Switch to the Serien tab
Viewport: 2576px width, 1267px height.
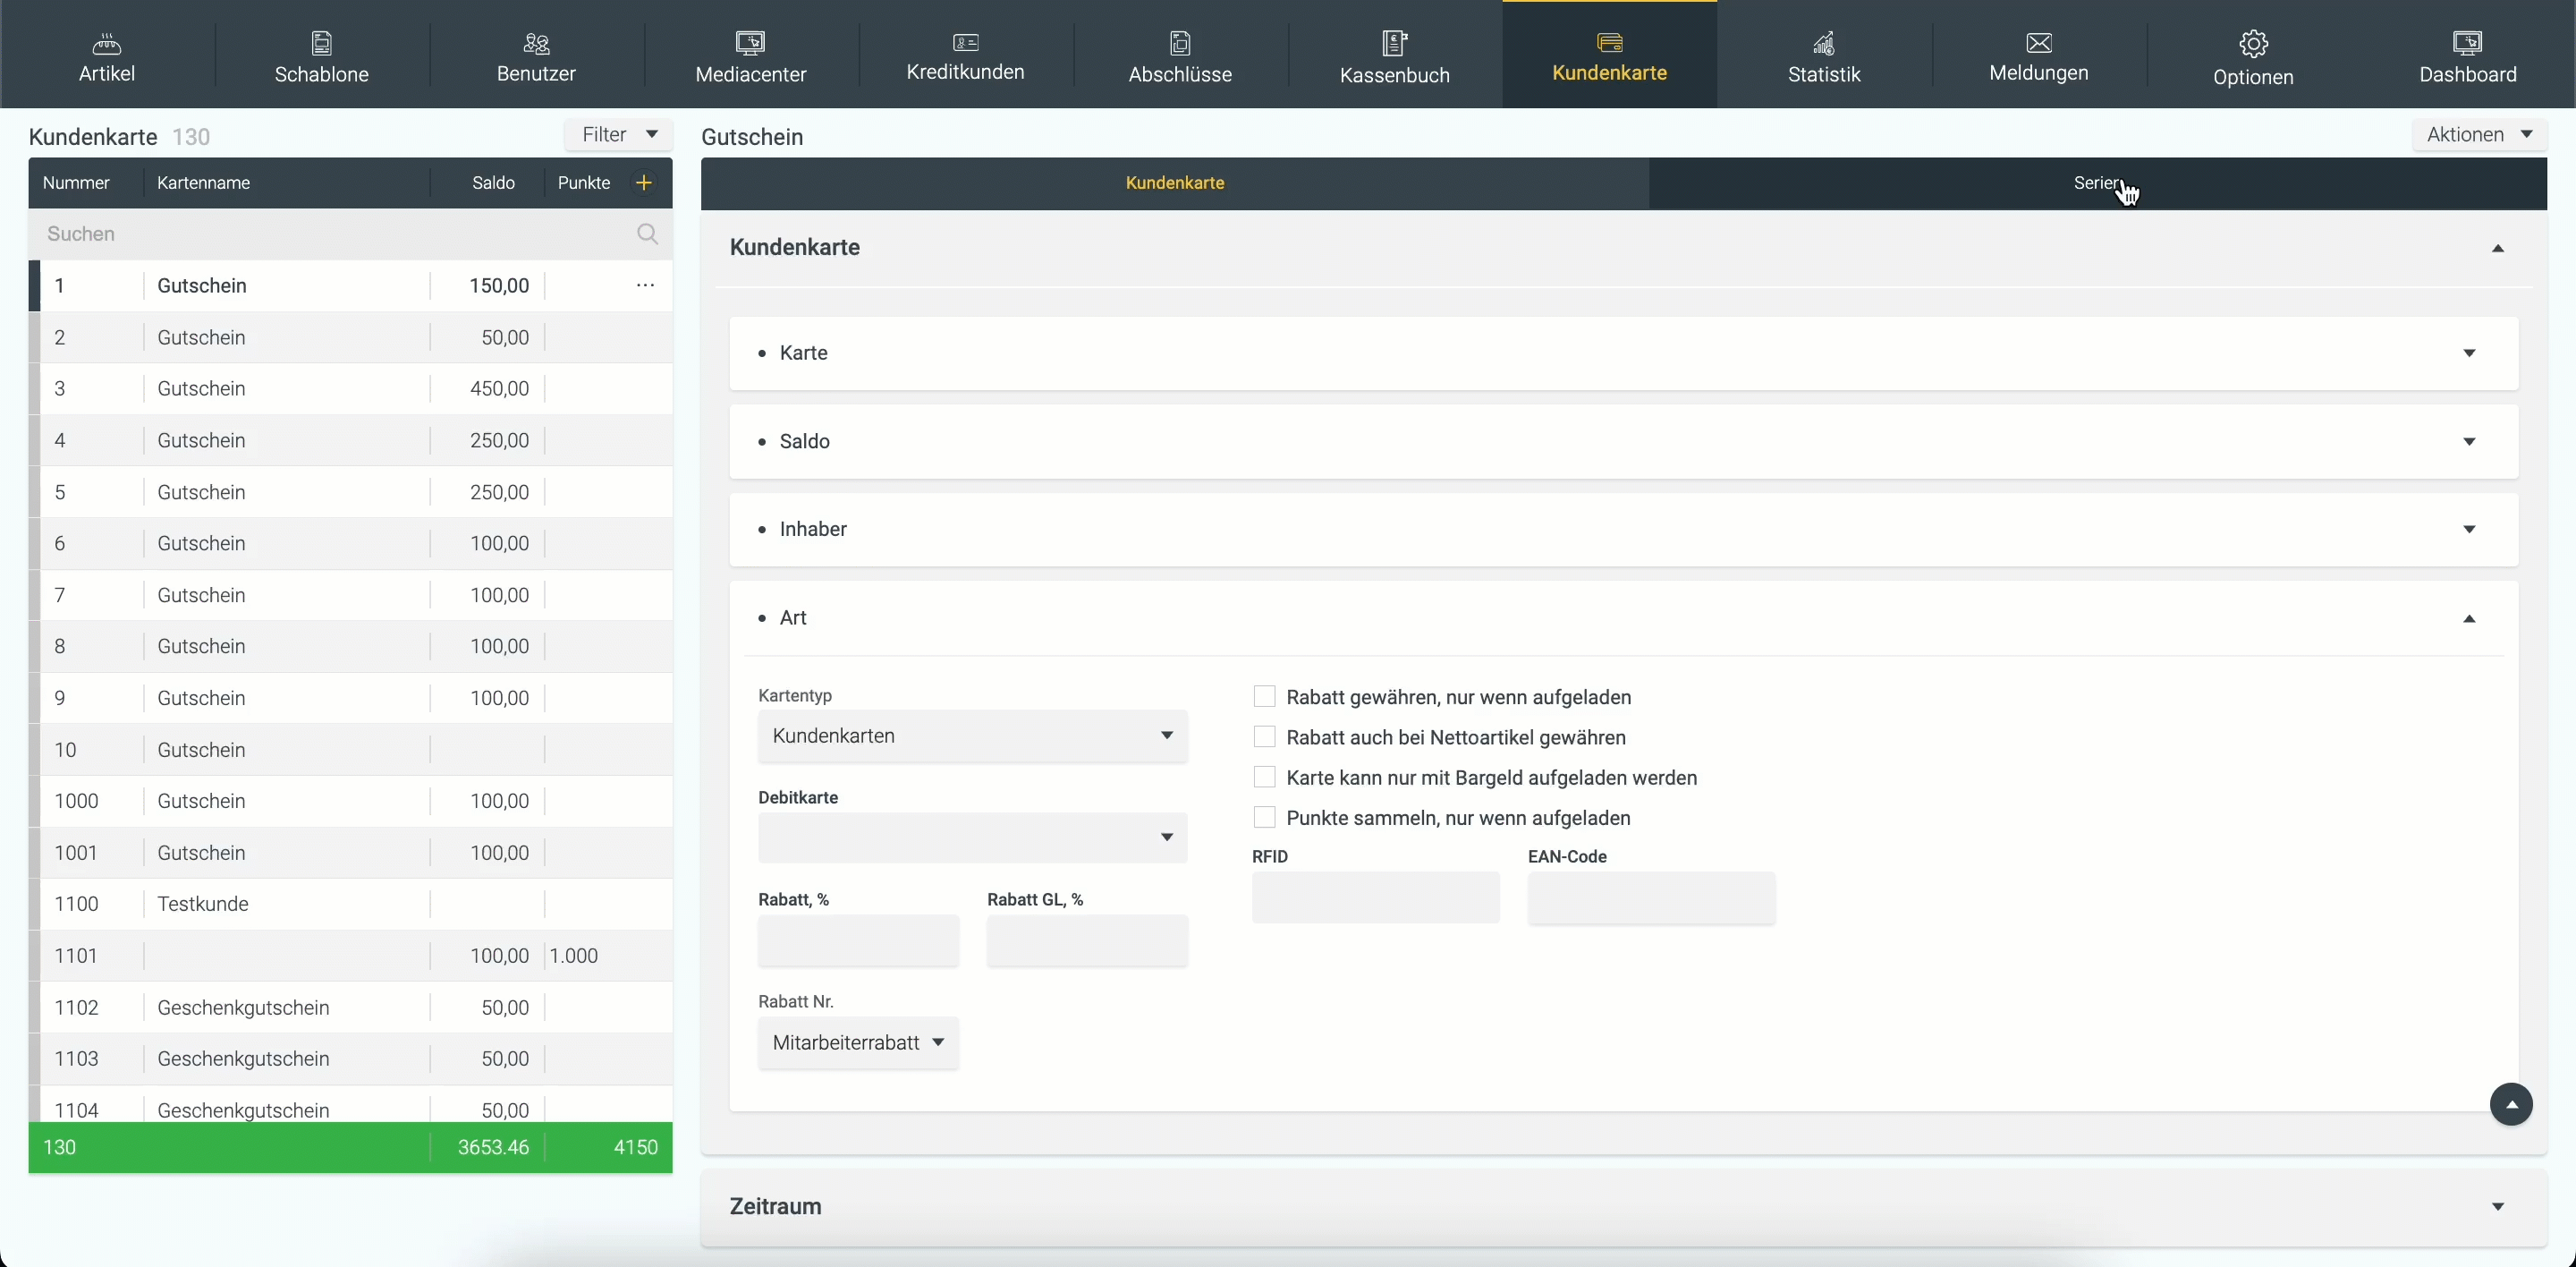click(2097, 183)
